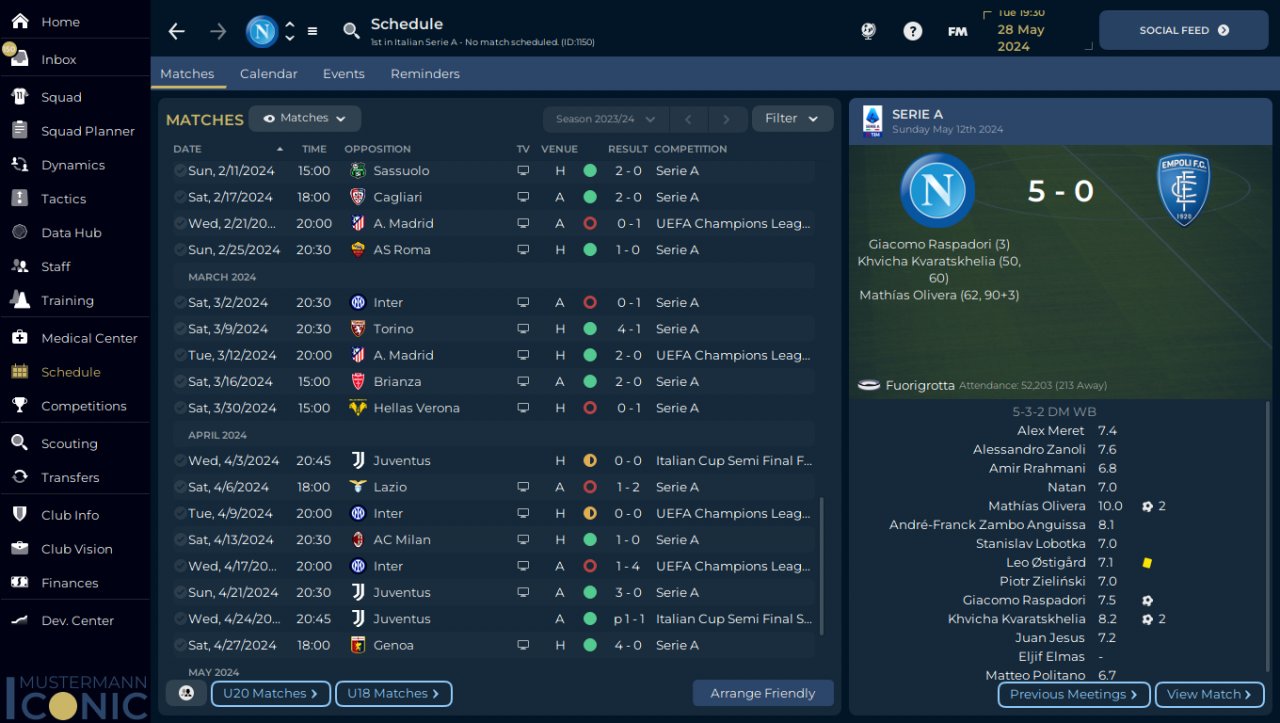Switch to the Events tab
The width and height of the screenshot is (1280, 723).
pos(343,74)
